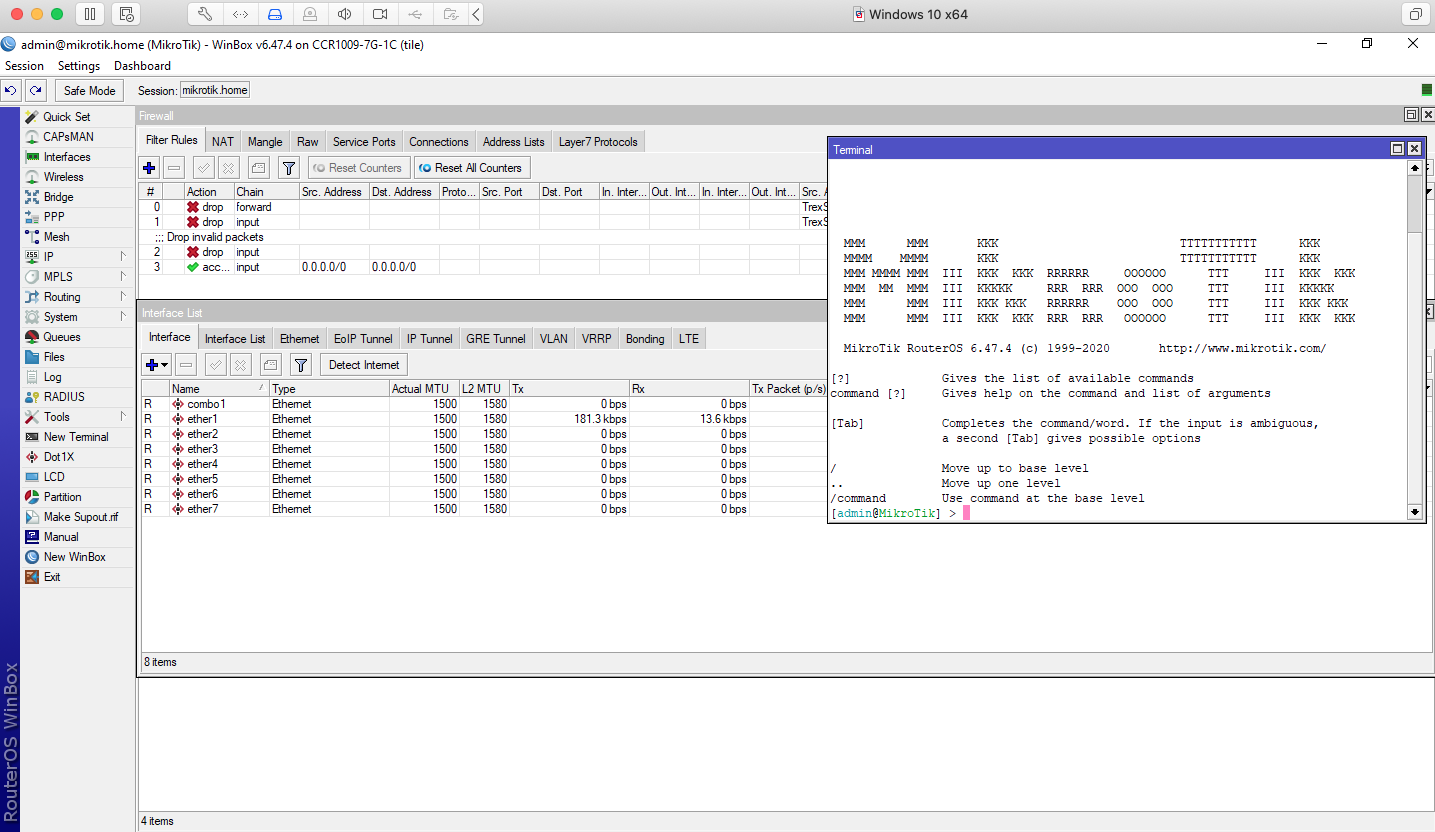Switch to the Address Lists tab

514,142
